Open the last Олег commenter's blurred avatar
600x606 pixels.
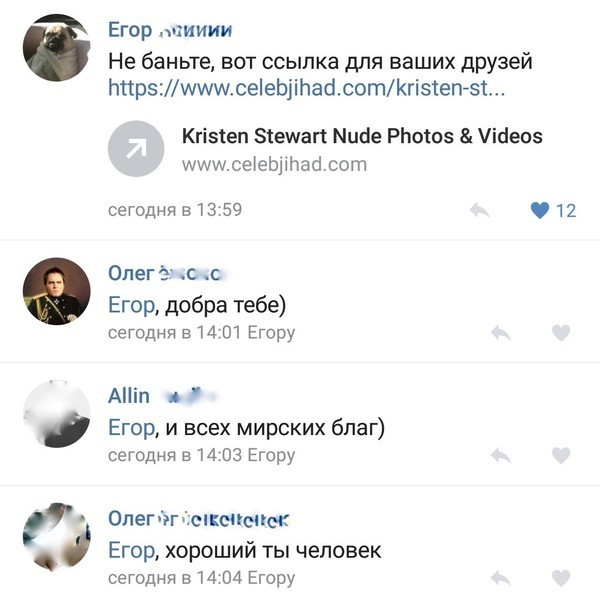pyautogui.click(x=56, y=537)
